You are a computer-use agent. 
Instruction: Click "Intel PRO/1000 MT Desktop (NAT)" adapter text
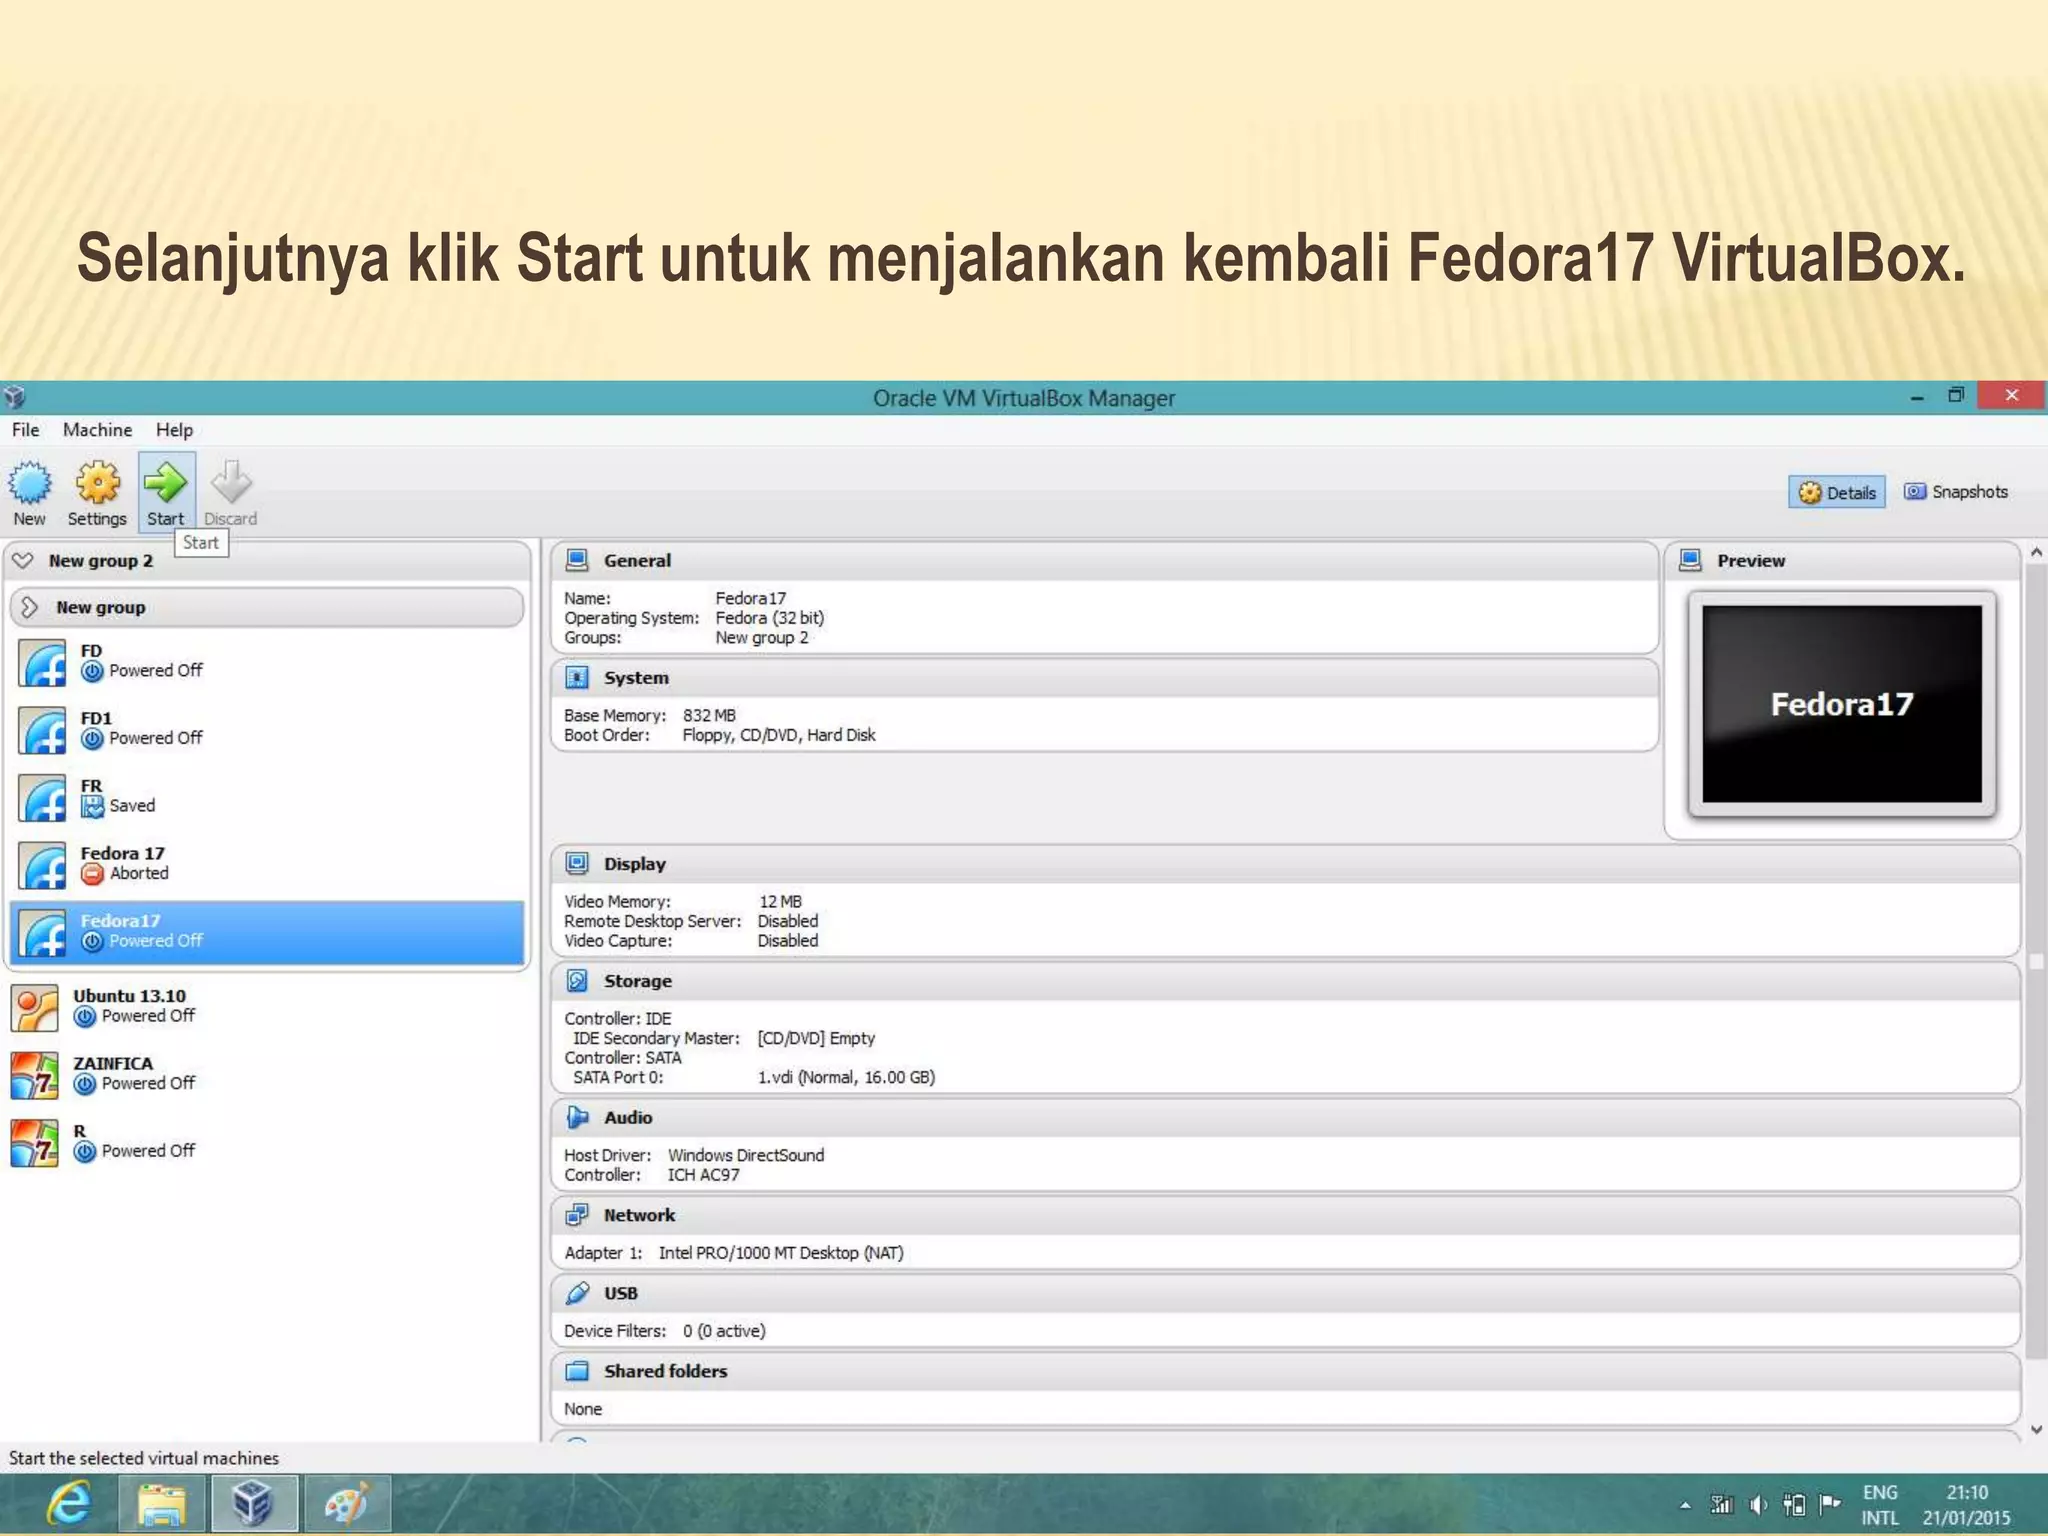tap(781, 1253)
